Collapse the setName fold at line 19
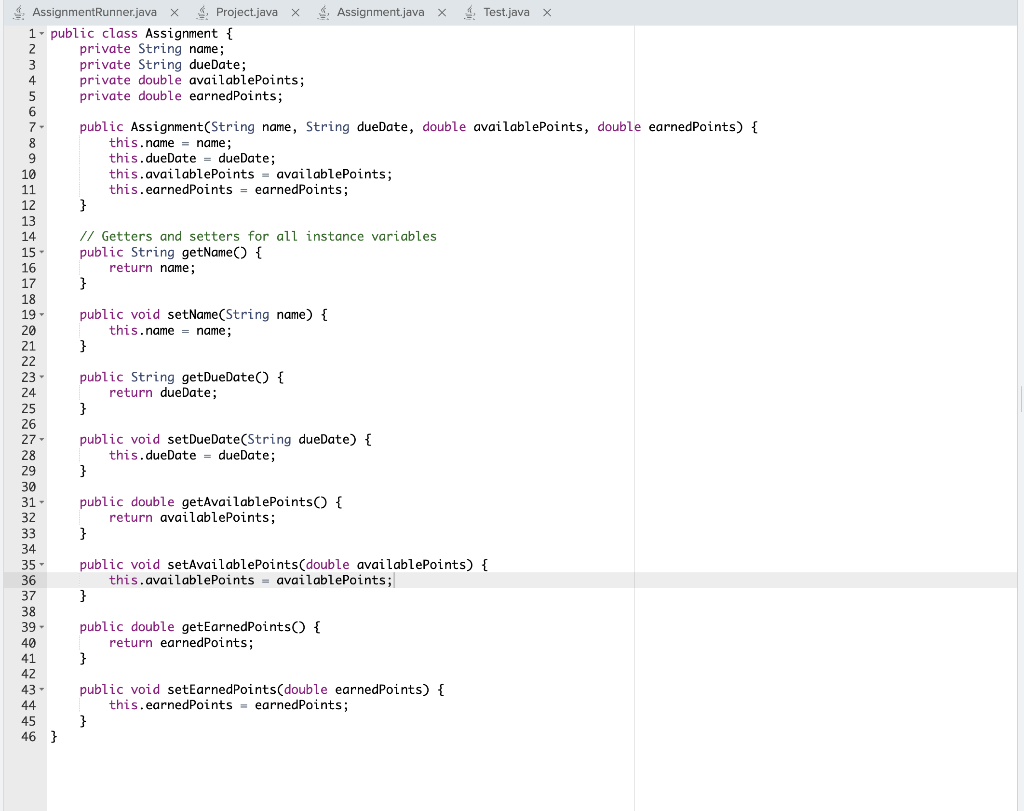The width and height of the screenshot is (1024, 811). click(42, 315)
